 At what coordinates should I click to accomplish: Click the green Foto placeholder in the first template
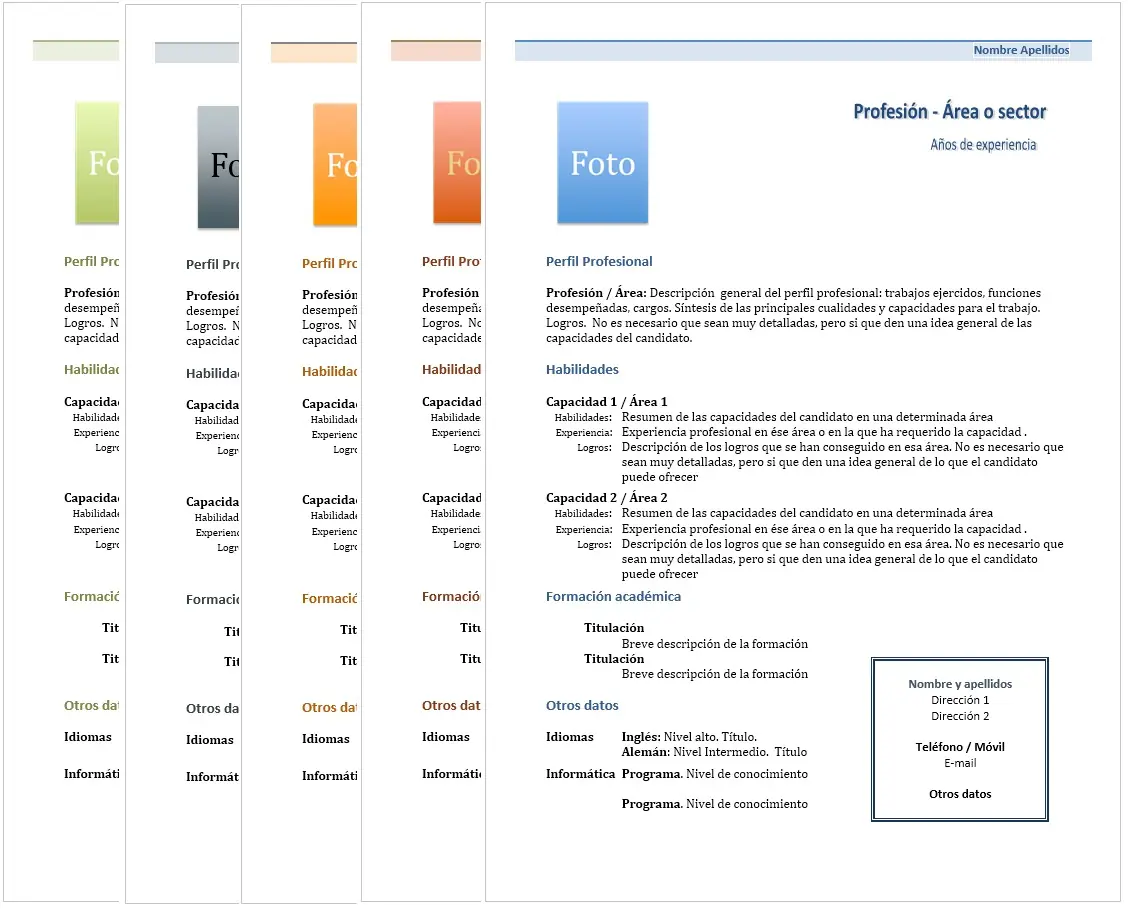point(97,163)
